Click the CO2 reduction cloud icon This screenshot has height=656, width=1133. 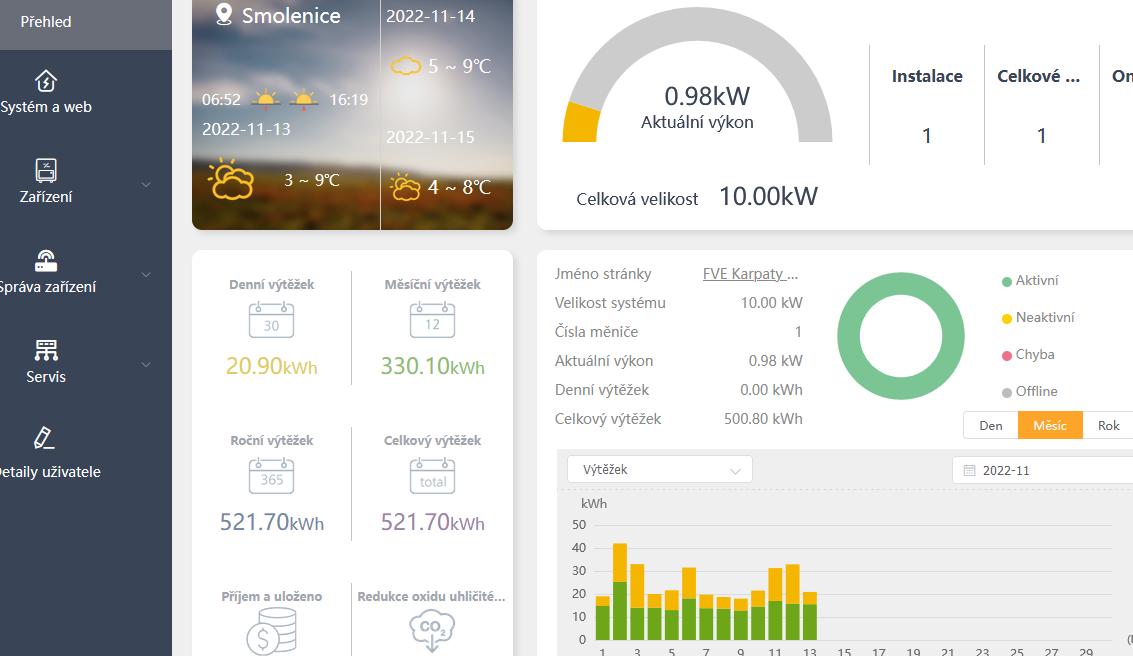tap(432, 632)
